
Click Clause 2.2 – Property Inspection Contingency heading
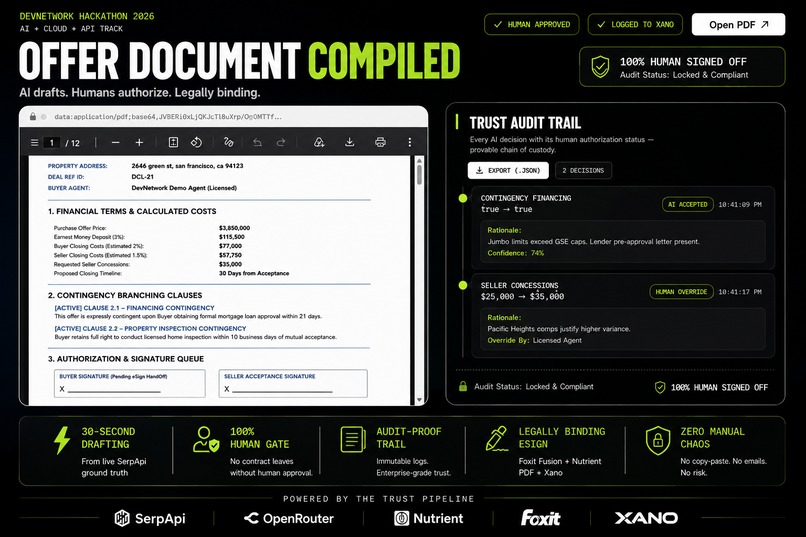pyautogui.click(x=150, y=328)
